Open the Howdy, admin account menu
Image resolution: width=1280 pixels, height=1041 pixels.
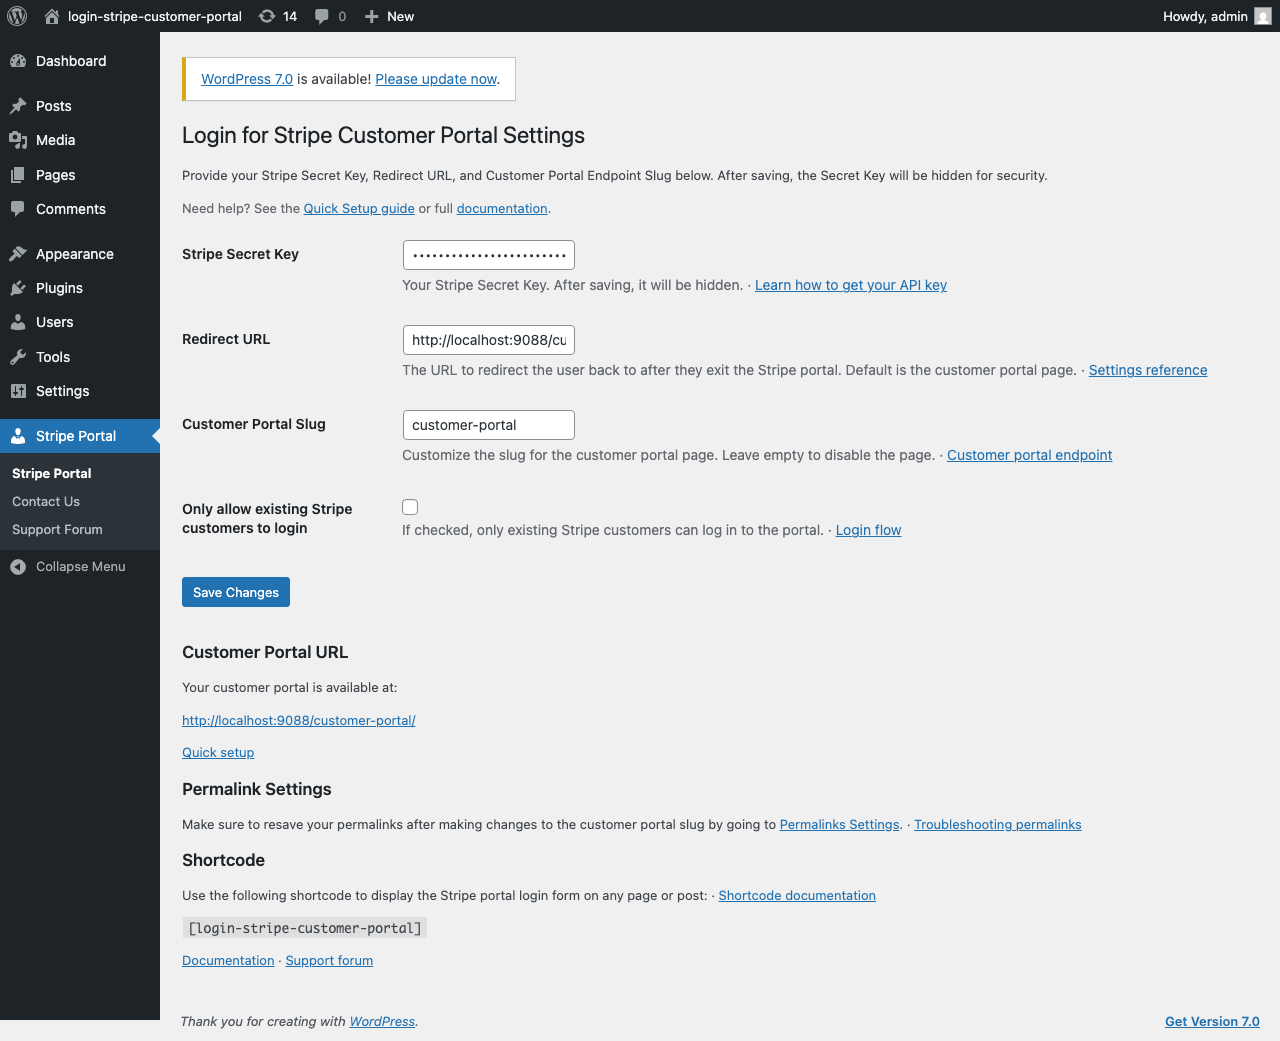pyautogui.click(x=1217, y=16)
